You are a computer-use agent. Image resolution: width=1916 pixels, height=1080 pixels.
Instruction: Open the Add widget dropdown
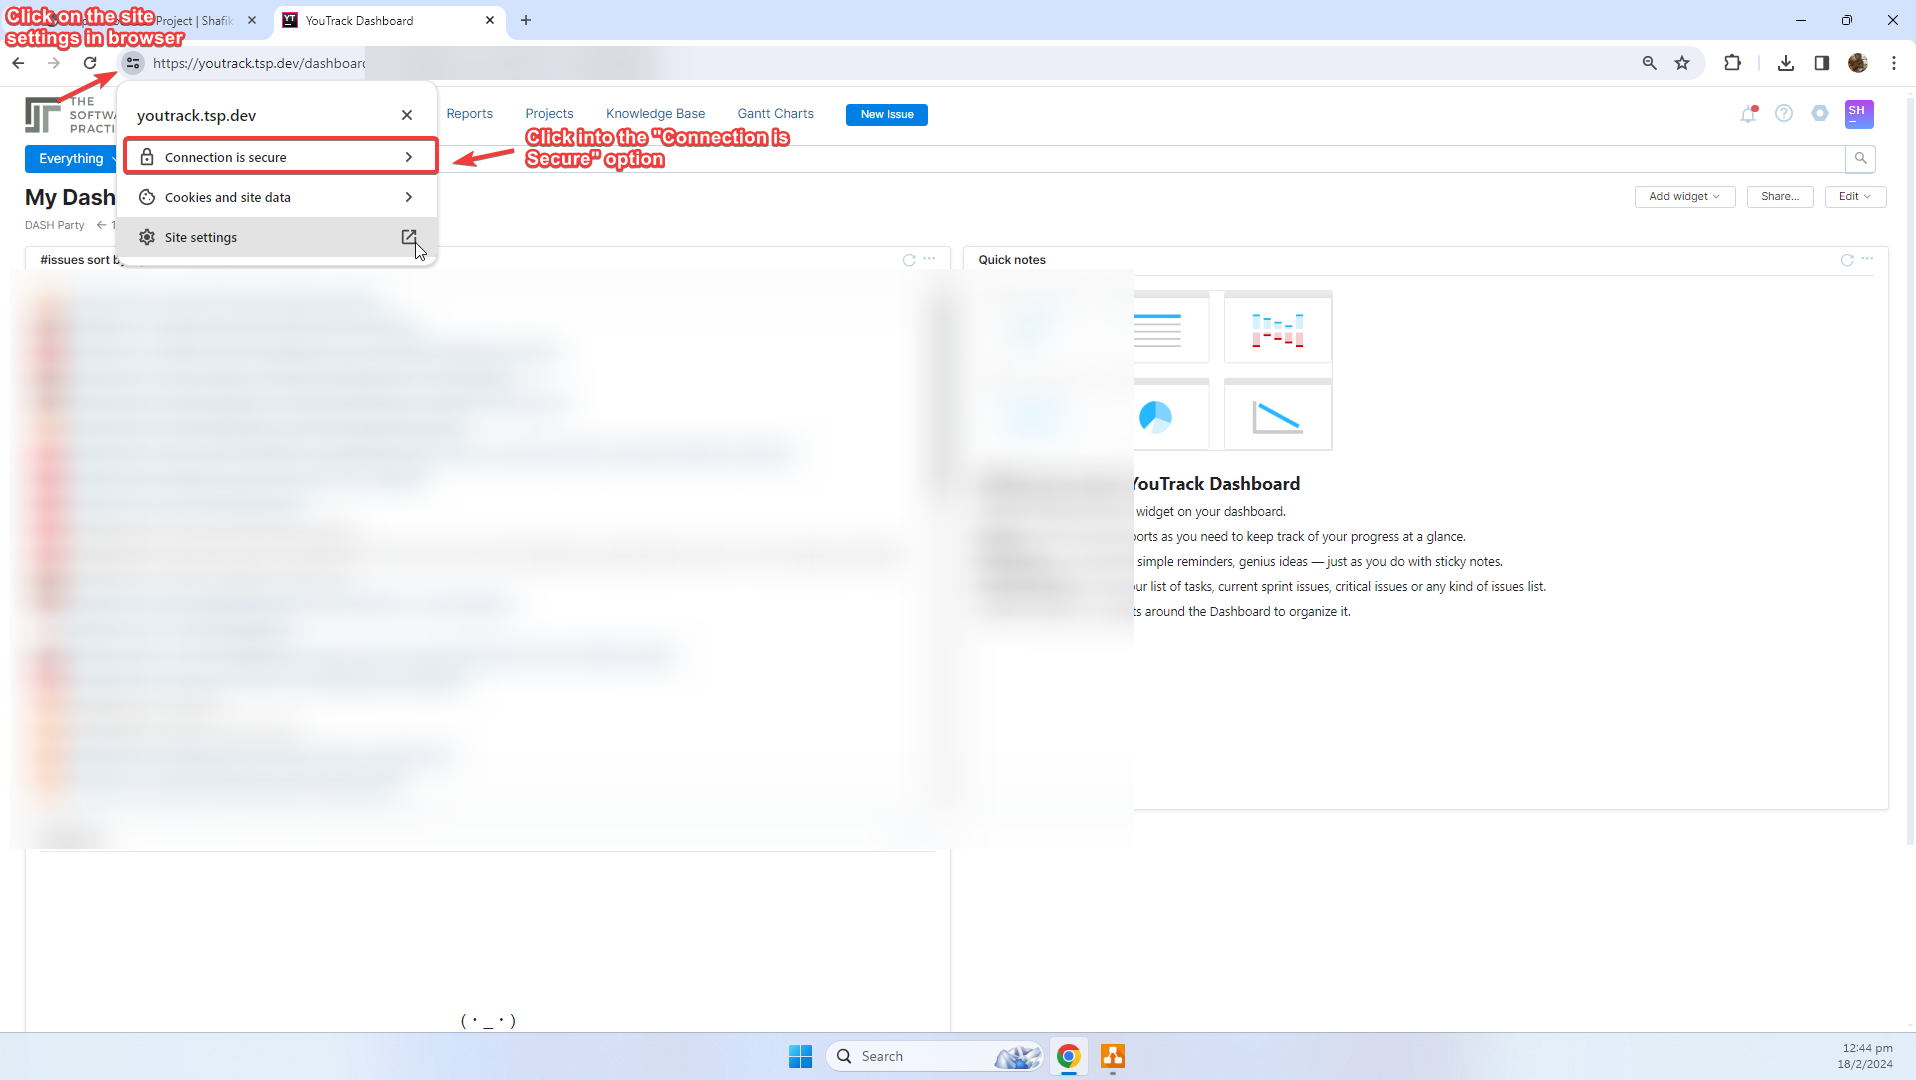point(1684,197)
